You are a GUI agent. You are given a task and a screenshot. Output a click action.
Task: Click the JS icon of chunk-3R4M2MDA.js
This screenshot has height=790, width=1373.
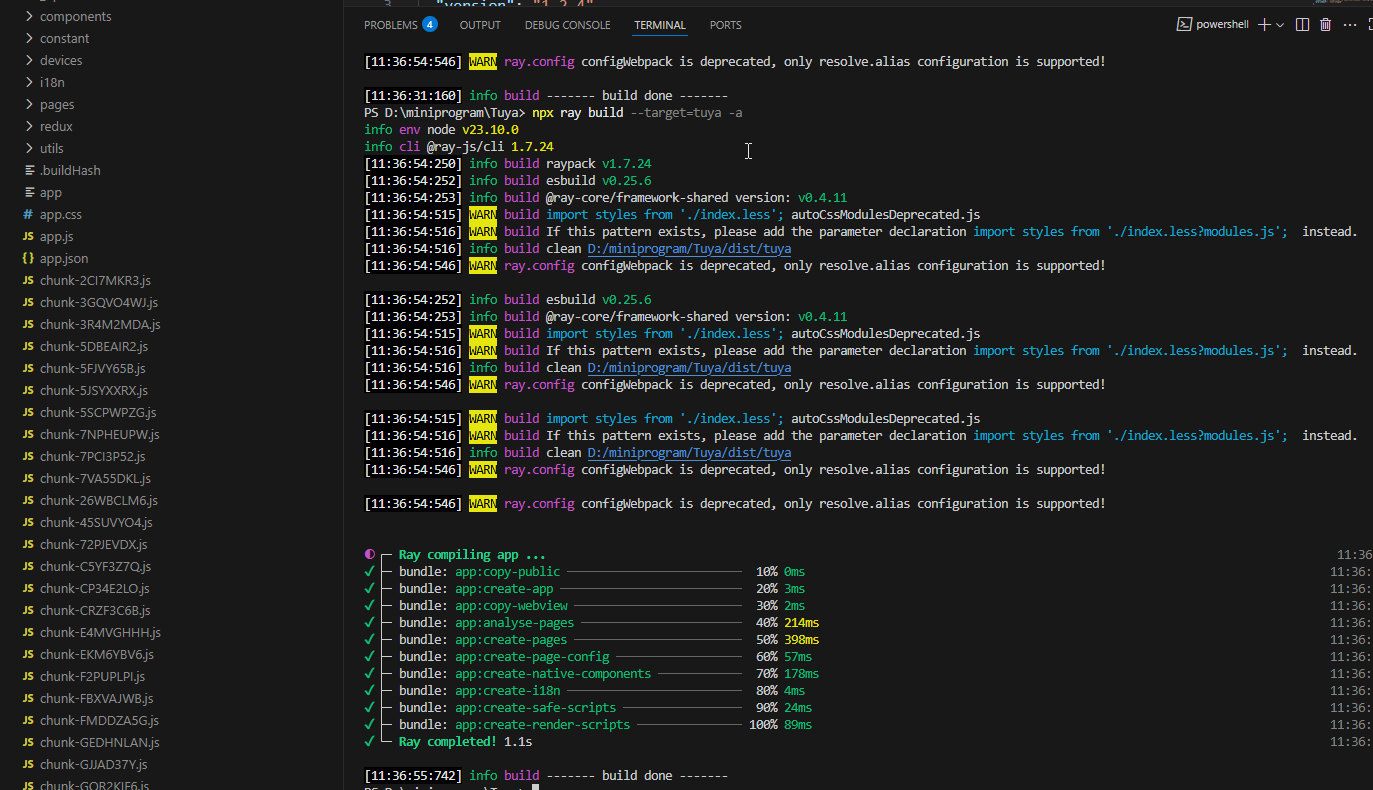[28, 324]
